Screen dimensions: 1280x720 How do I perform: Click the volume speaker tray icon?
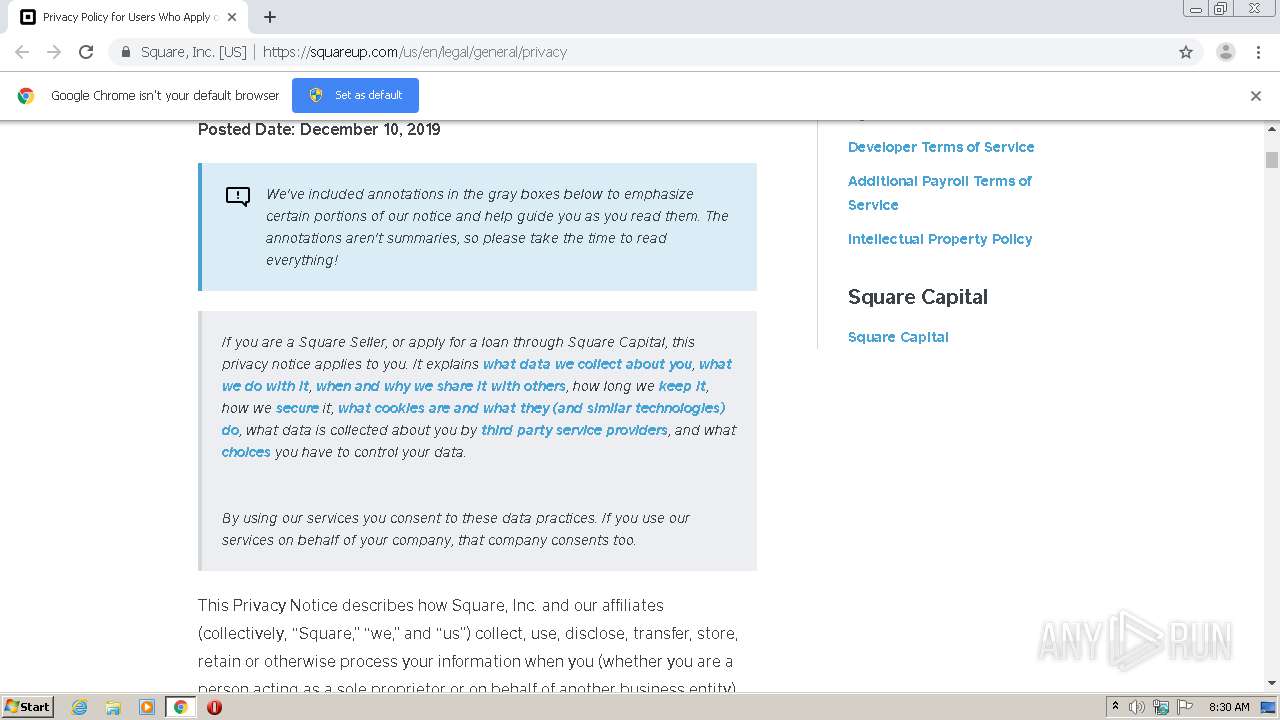[1136, 707]
